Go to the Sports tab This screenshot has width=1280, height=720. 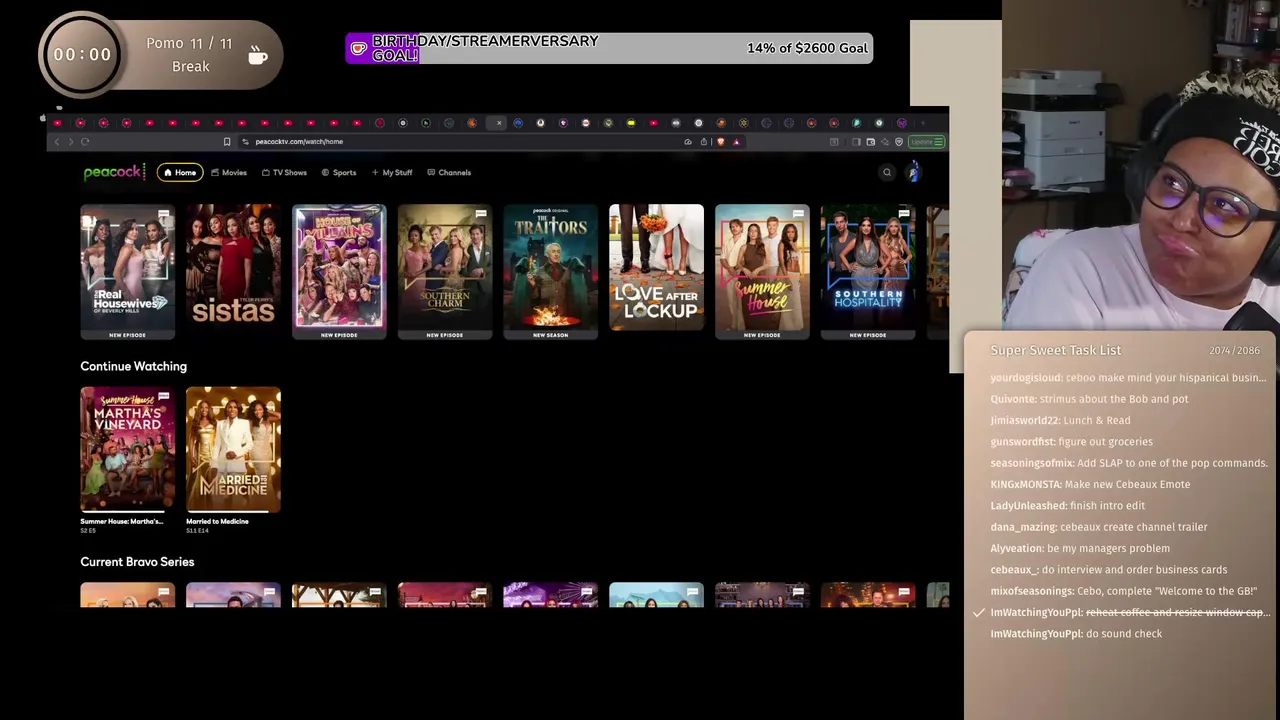click(339, 173)
